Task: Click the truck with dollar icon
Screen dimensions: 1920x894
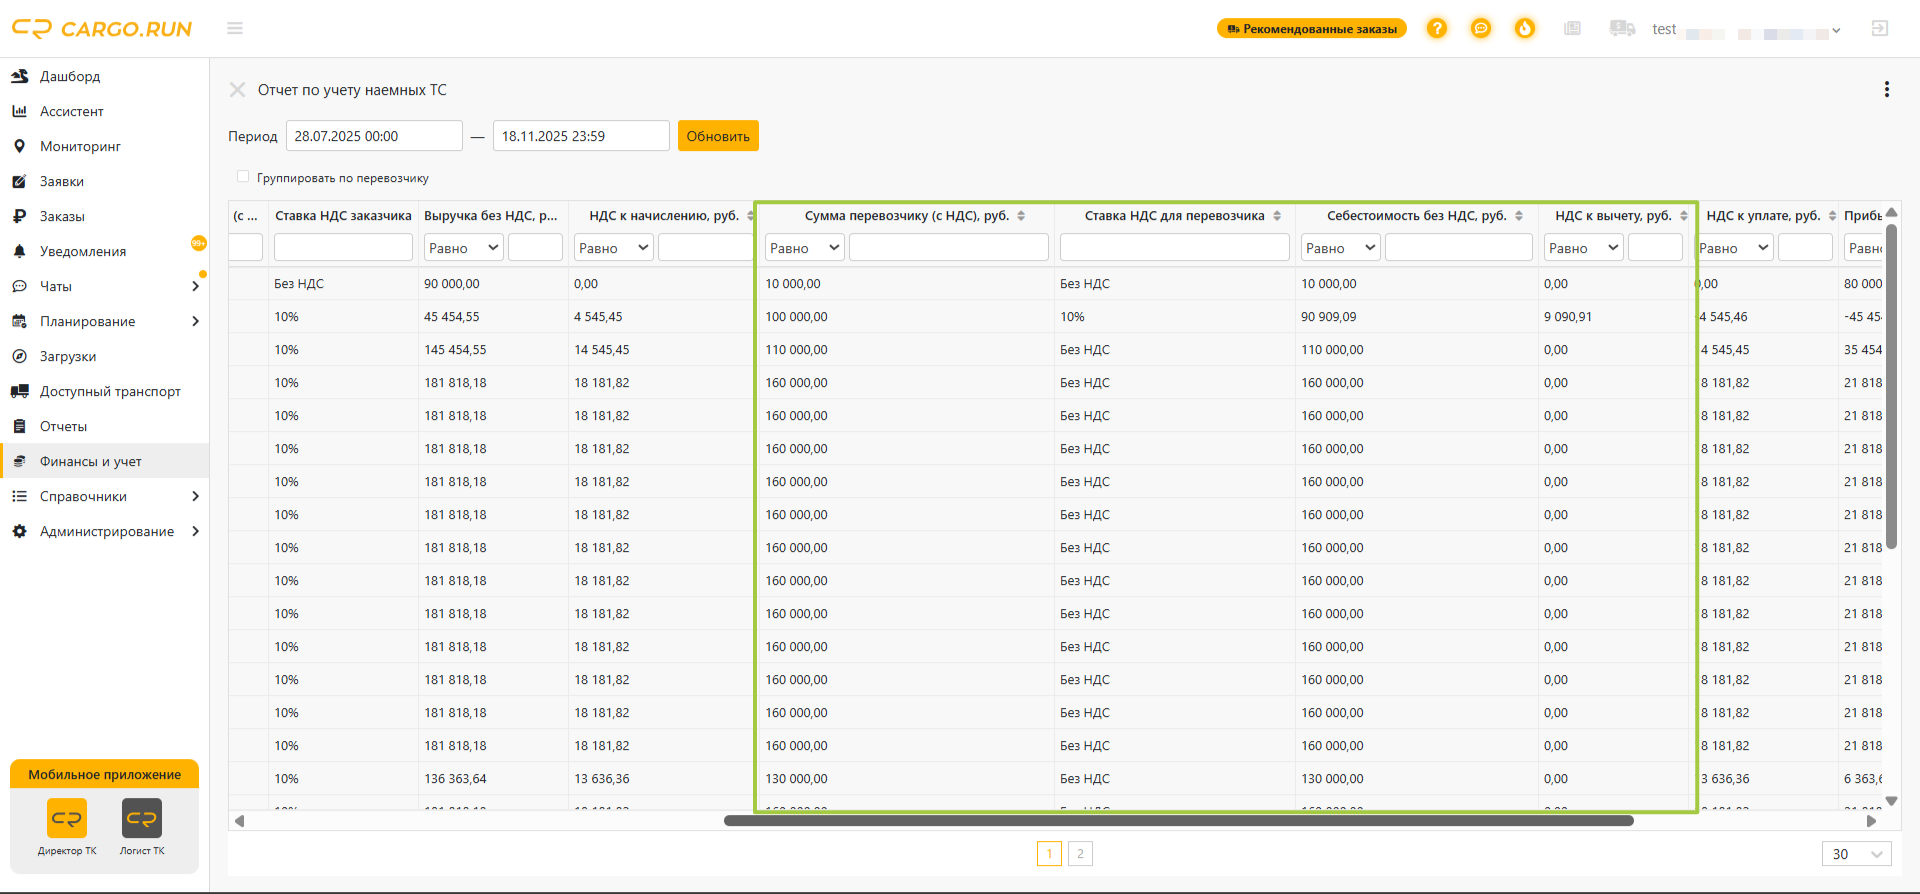Action: pos(1622,29)
